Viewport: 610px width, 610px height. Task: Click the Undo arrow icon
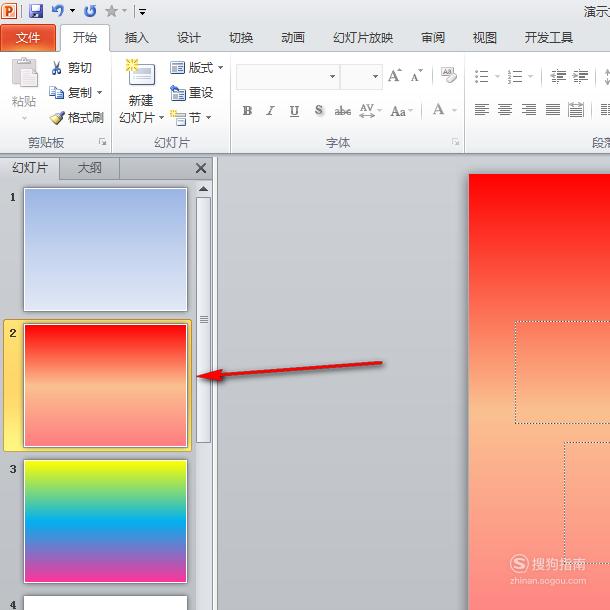point(58,11)
